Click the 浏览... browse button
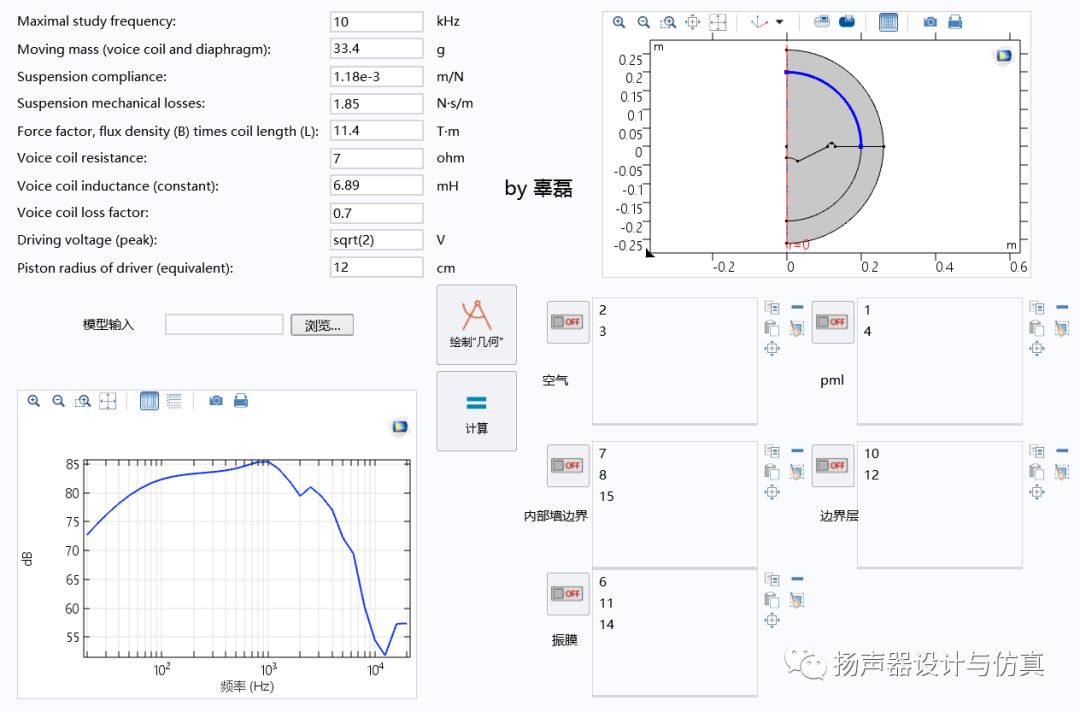1080x712 pixels. click(x=322, y=325)
